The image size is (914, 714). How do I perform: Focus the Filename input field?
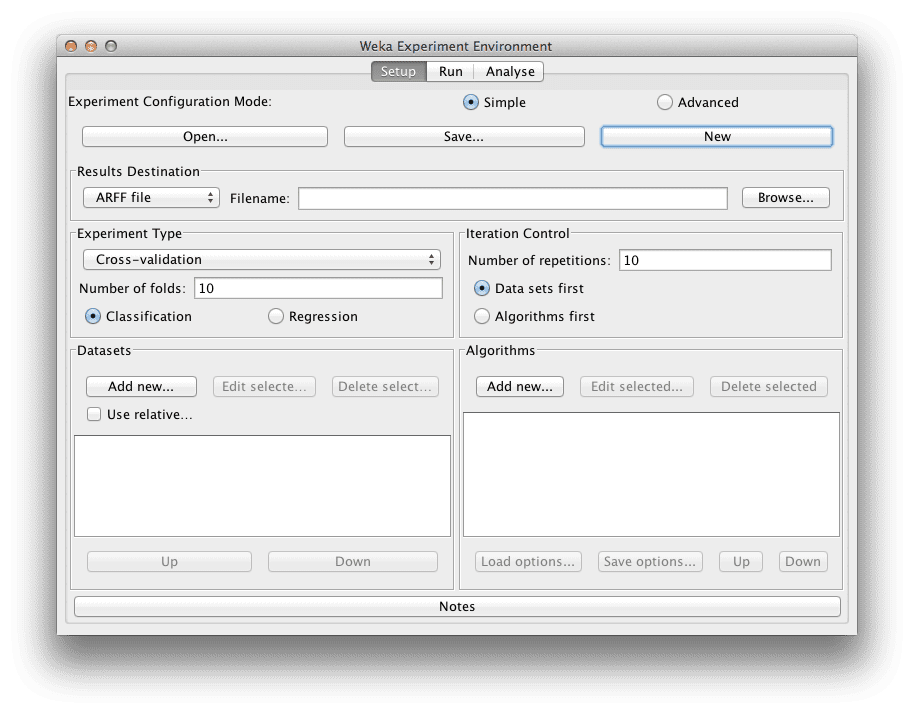tap(513, 198)
